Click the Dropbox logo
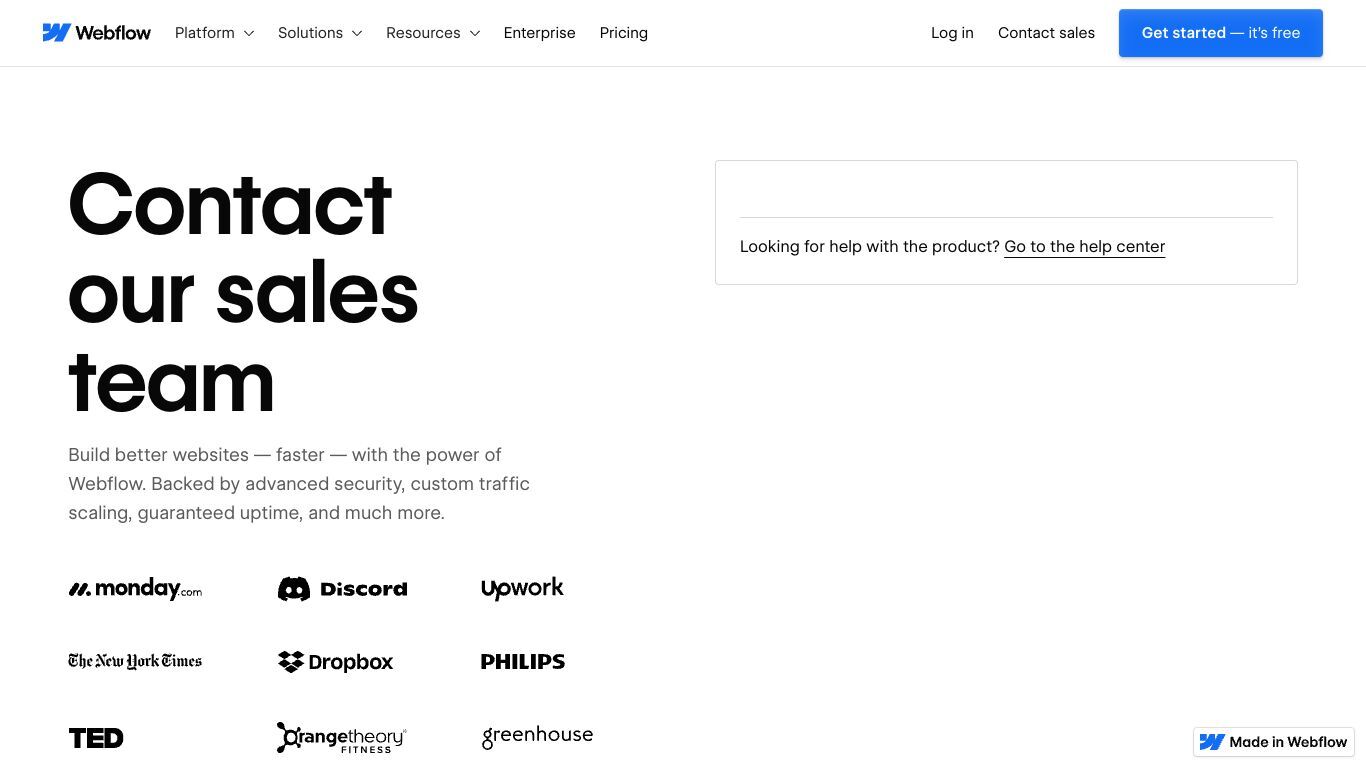 tap(335, 662)
